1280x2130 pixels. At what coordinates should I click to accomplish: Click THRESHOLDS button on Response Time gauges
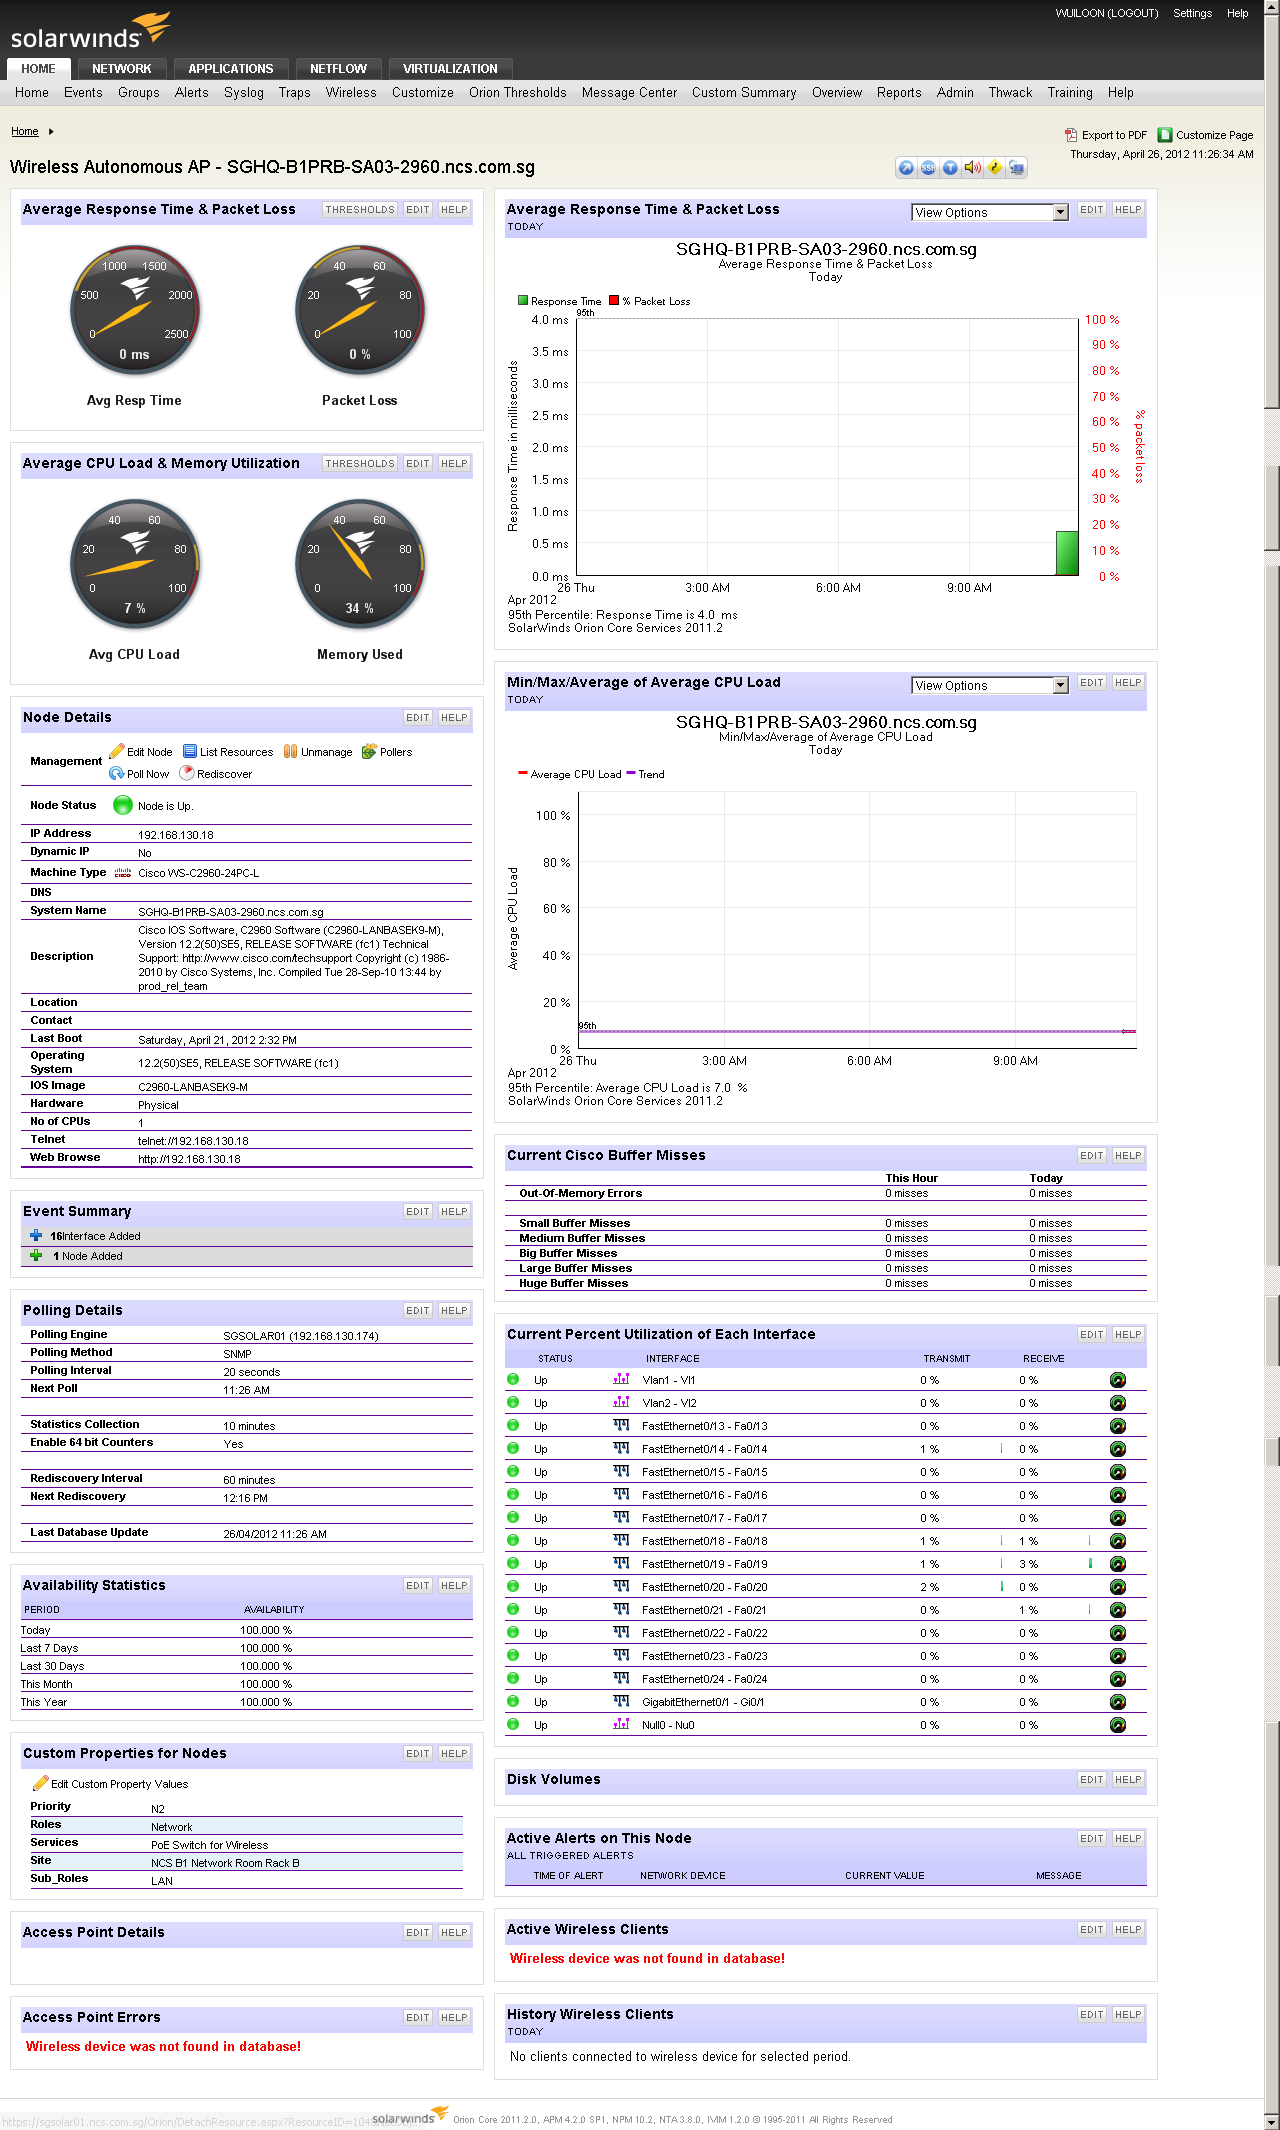[x=360, y=210]
